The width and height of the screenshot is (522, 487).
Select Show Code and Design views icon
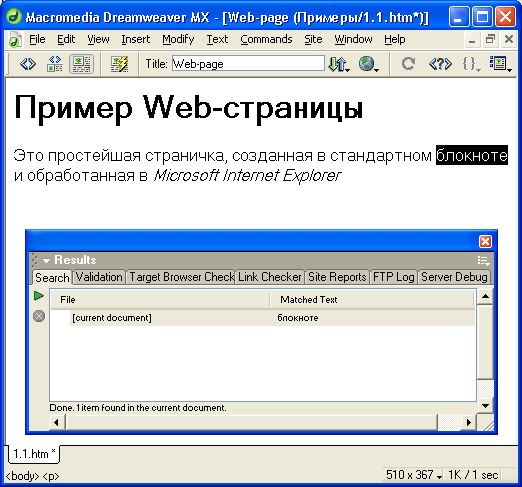(x=55, y=63)
